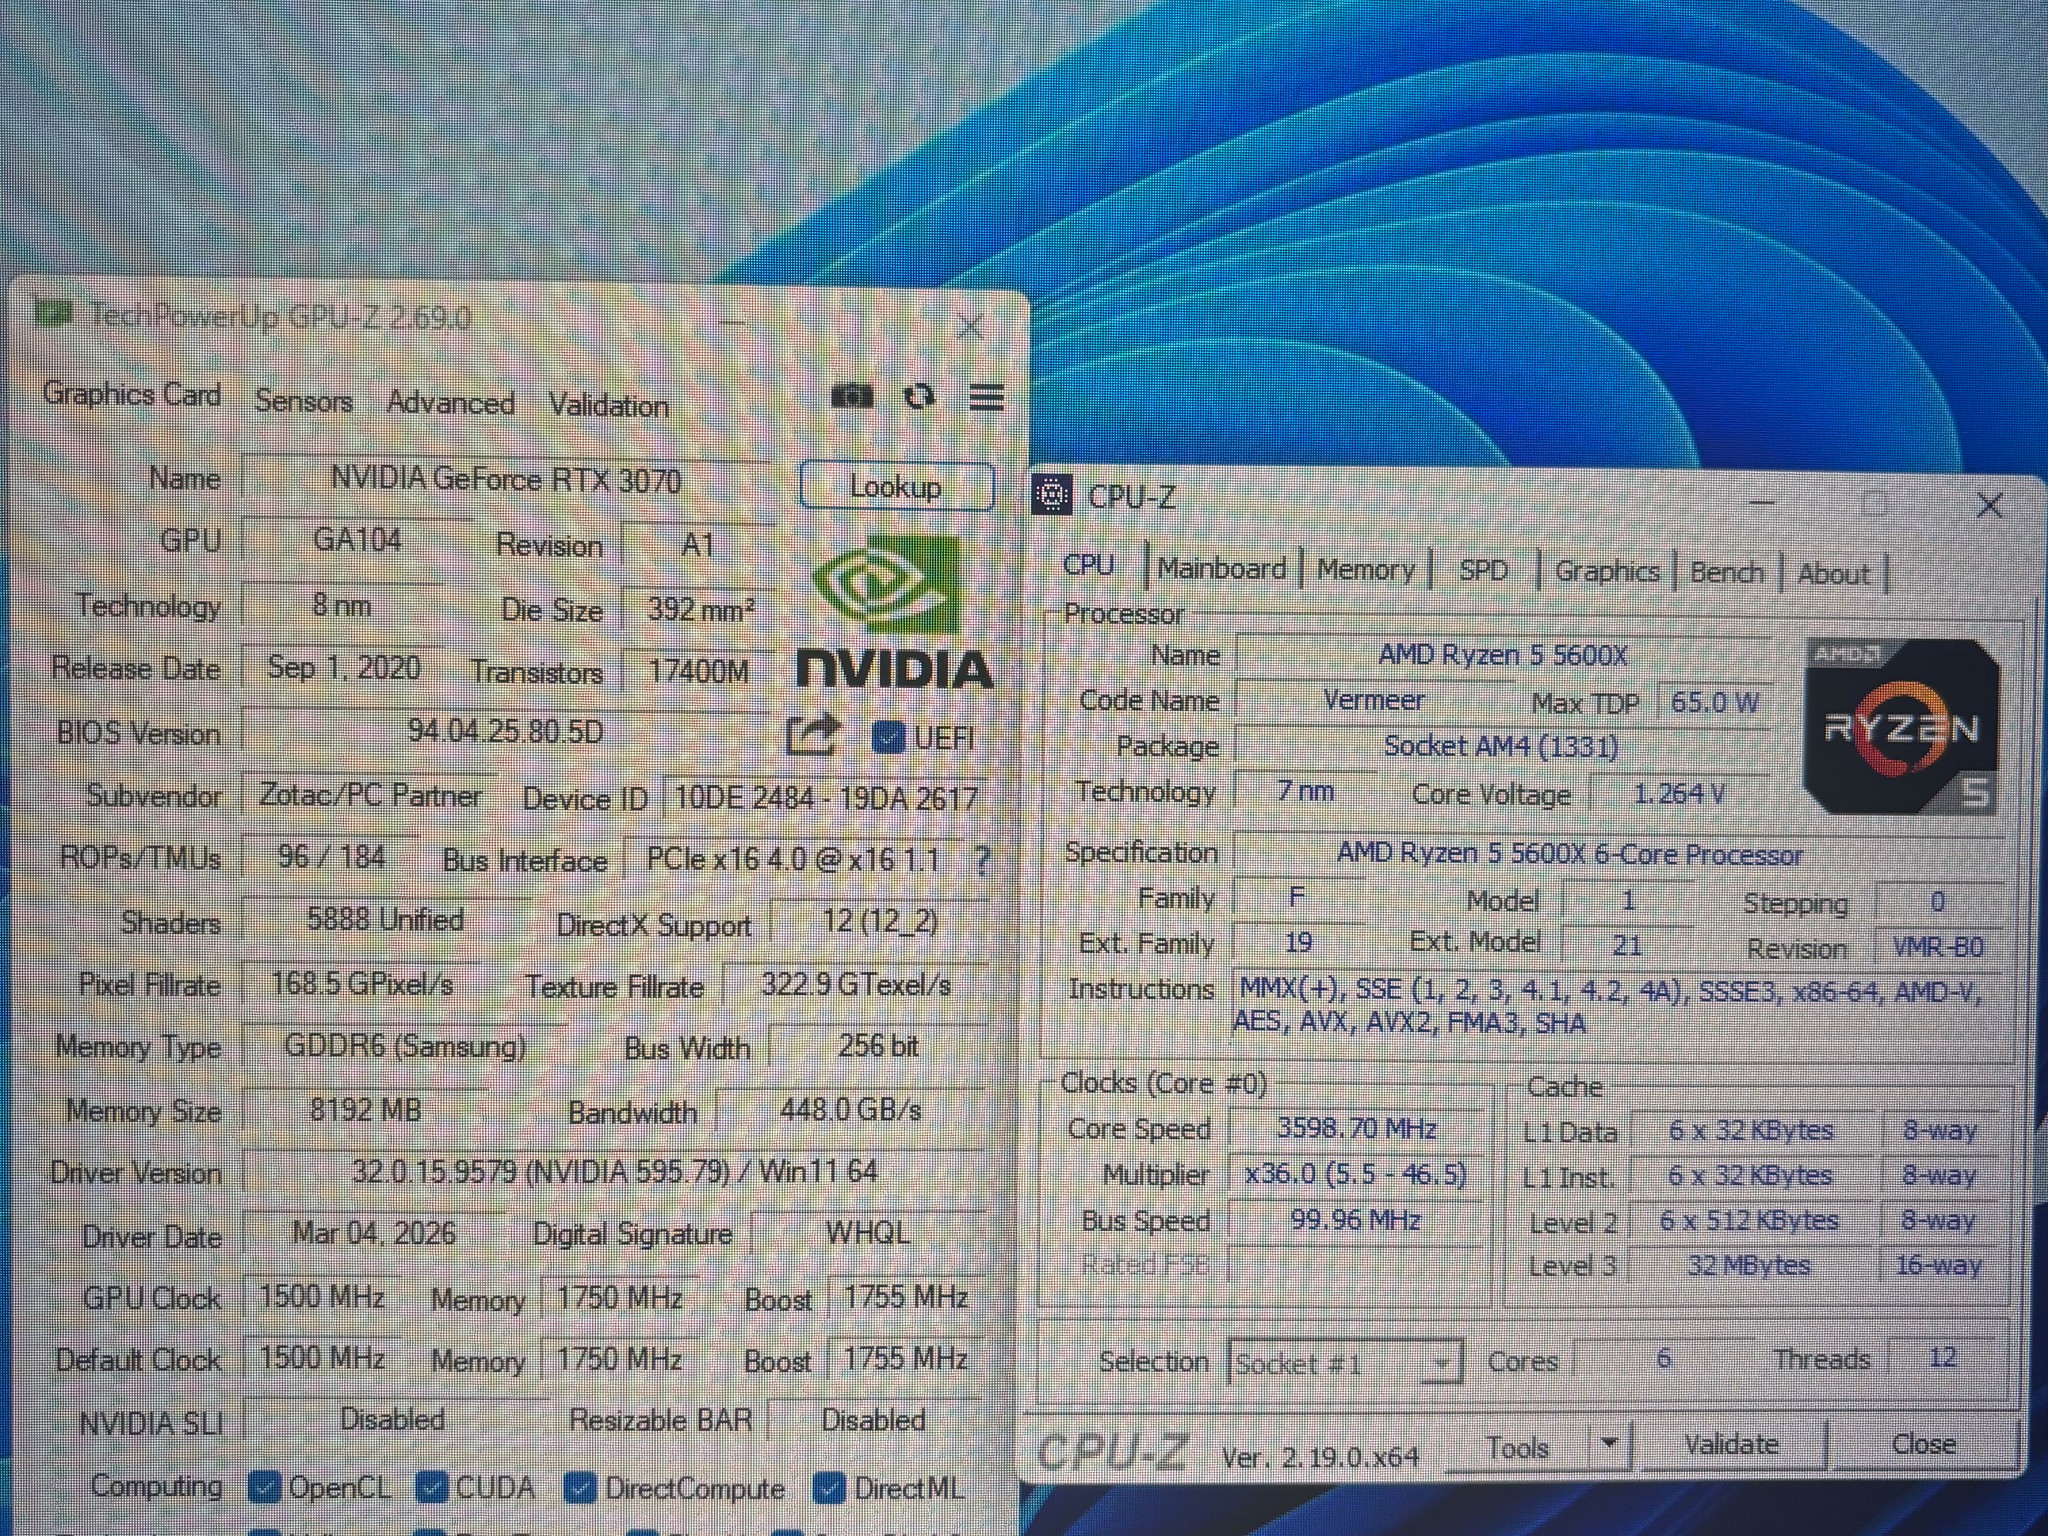This screenshot has height=1536, width=2048.
Task: Click the Bus Speed 99.96 MHz value
Action: coord(1356,1220)
